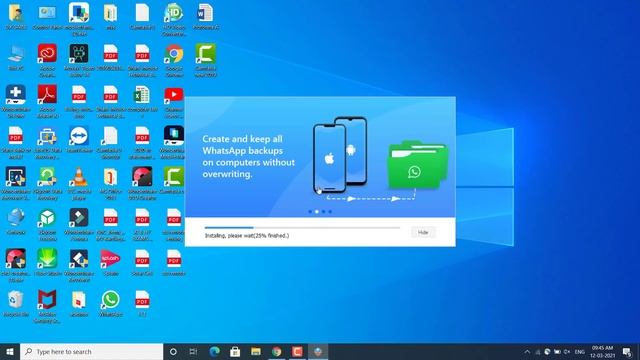This screenshot has height=360, width=640.
Task: Select the third carousel dot in the installer
Action: tap(323, 211)
